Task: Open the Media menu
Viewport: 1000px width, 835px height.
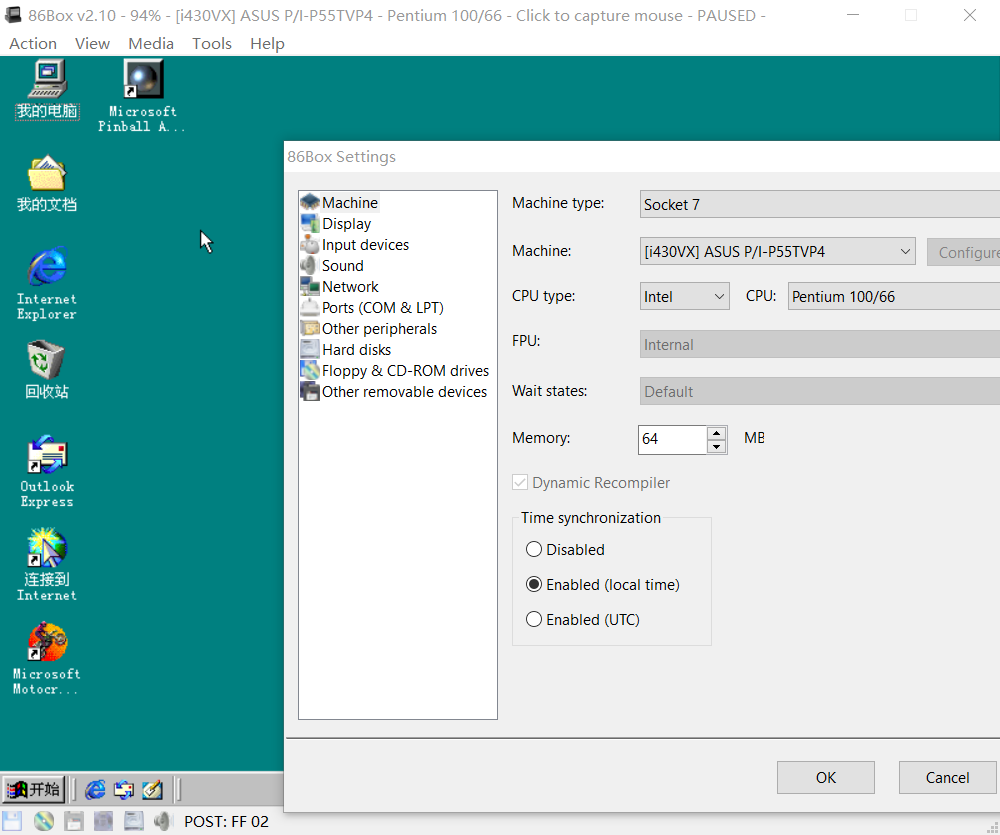Action: point(151,43)
